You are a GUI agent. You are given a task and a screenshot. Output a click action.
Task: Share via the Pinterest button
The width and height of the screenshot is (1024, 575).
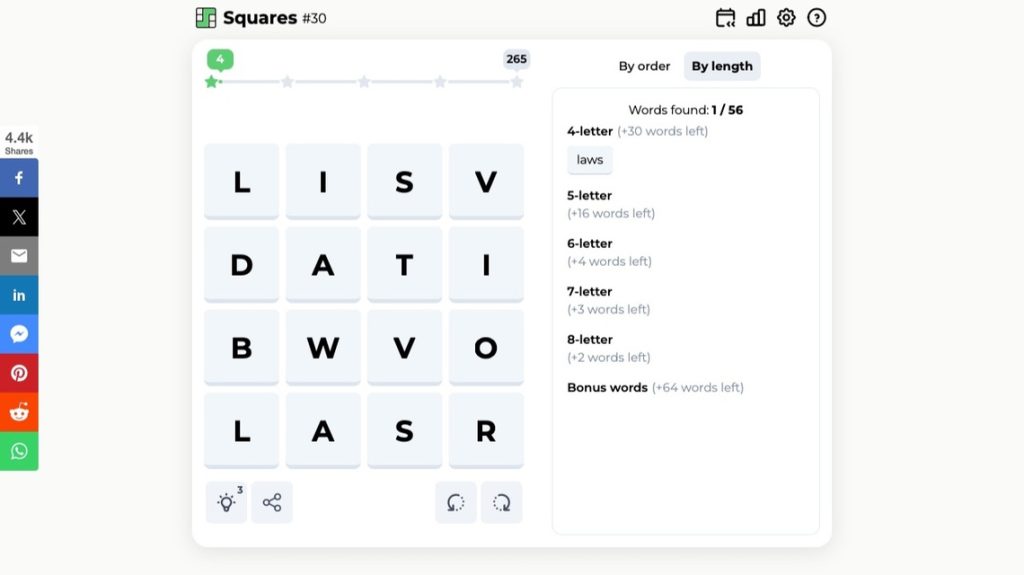pyautogui.click(x=19, y=373)
